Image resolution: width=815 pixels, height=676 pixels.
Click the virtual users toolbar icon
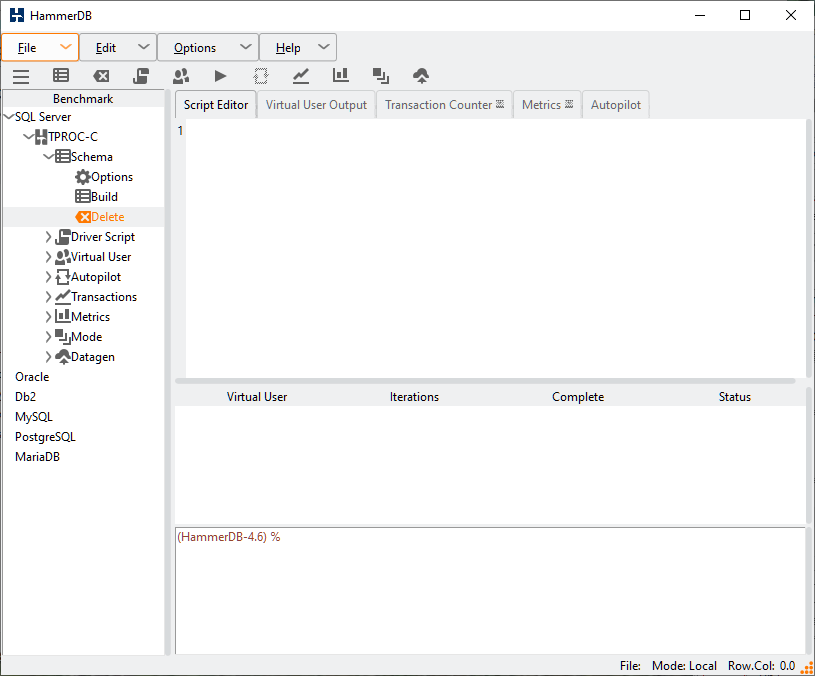(x=181, y=76)
